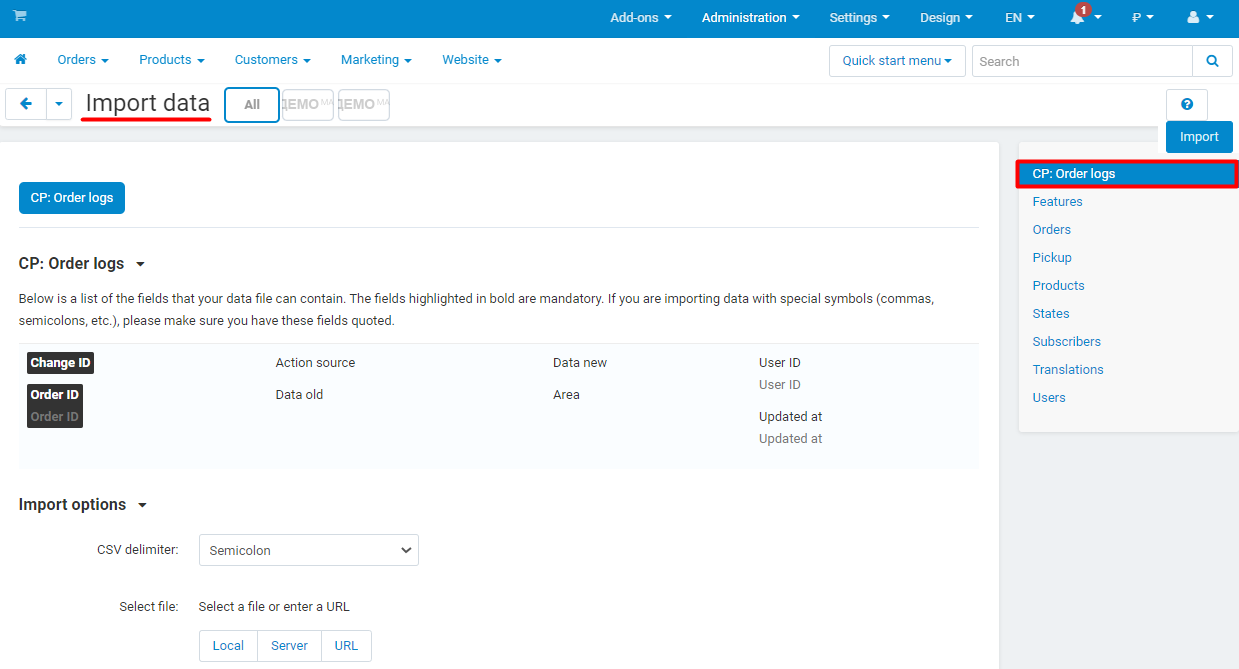Open Subscribers in the right sidebar
The height and width of the screenshot is (669, 1239).
tap(1067, 342)
